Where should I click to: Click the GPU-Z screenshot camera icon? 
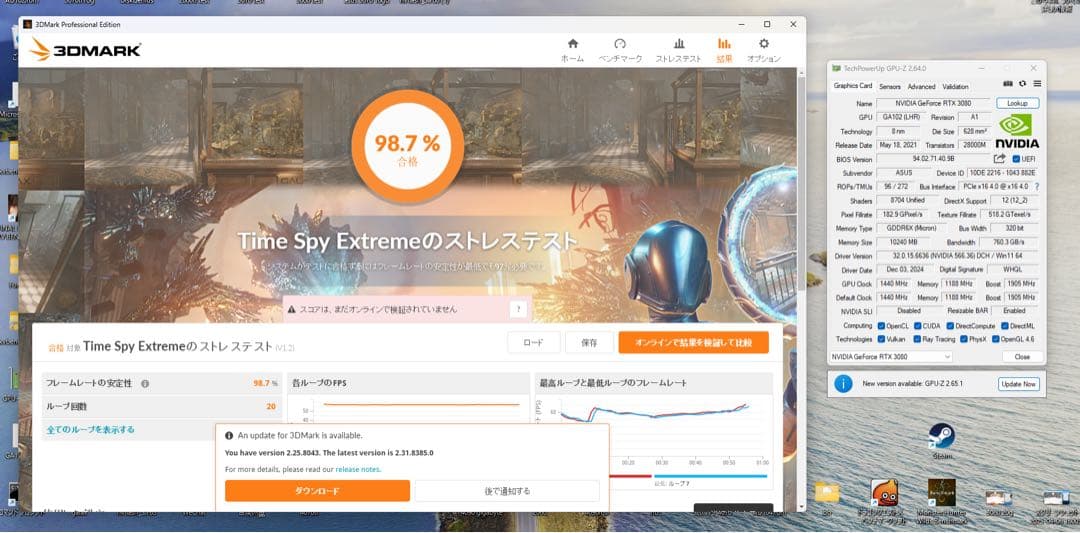(x=1008, y=84)
